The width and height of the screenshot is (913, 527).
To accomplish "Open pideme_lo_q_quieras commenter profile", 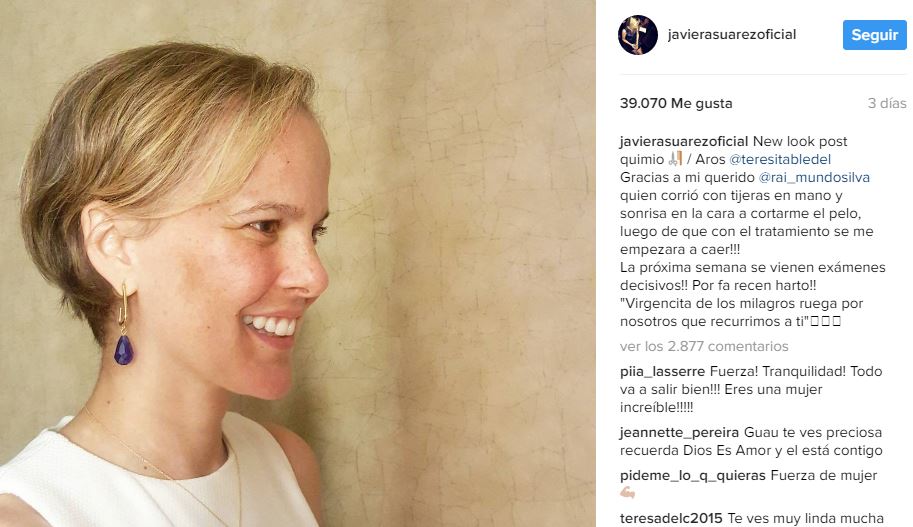I will coord(693,475).
